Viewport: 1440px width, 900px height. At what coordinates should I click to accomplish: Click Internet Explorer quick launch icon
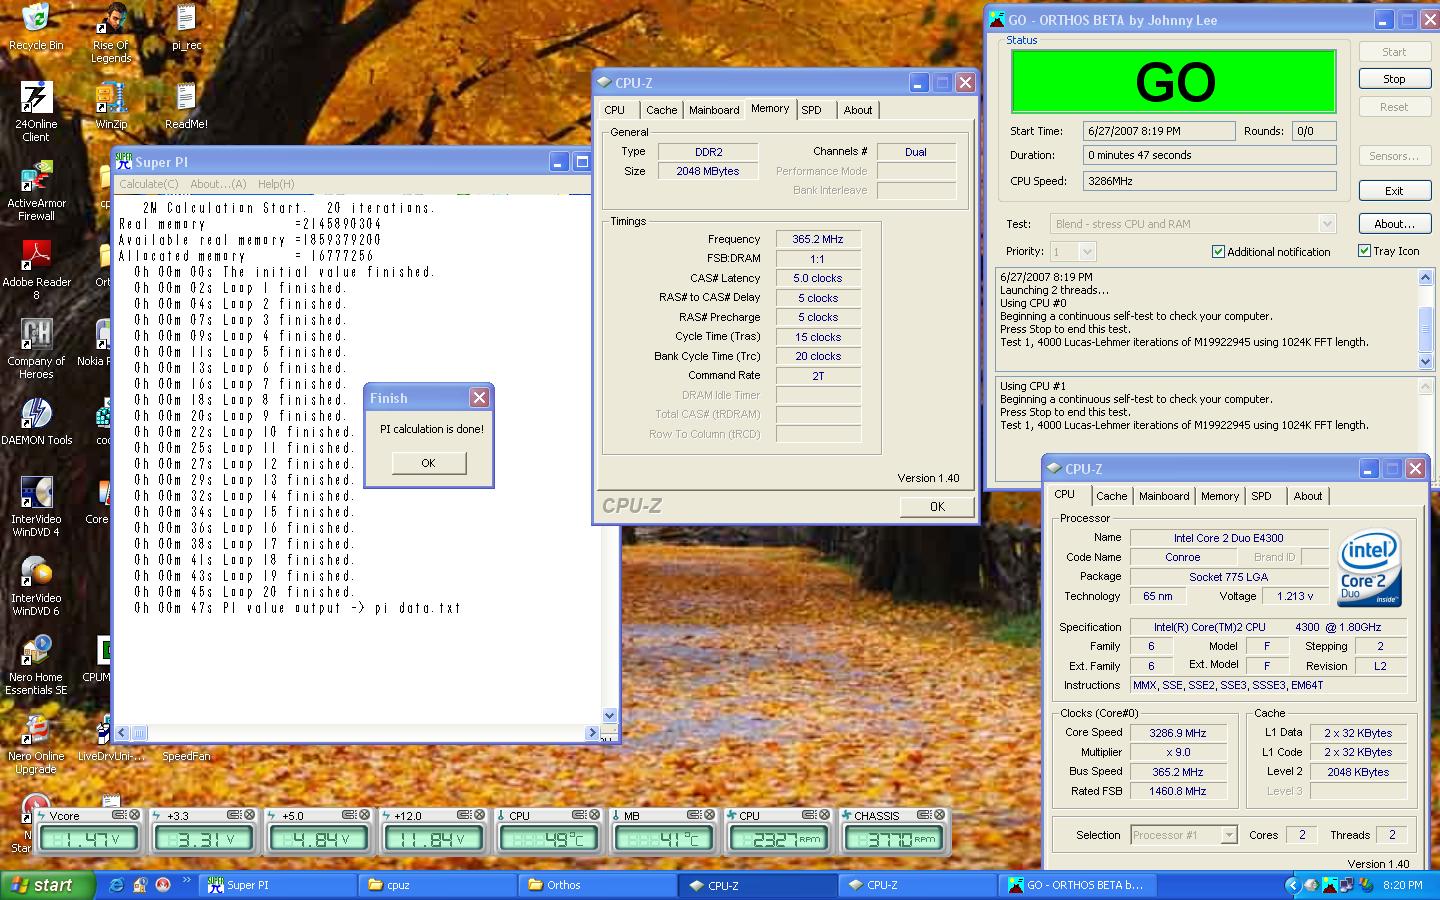click(x=117, y=885)
